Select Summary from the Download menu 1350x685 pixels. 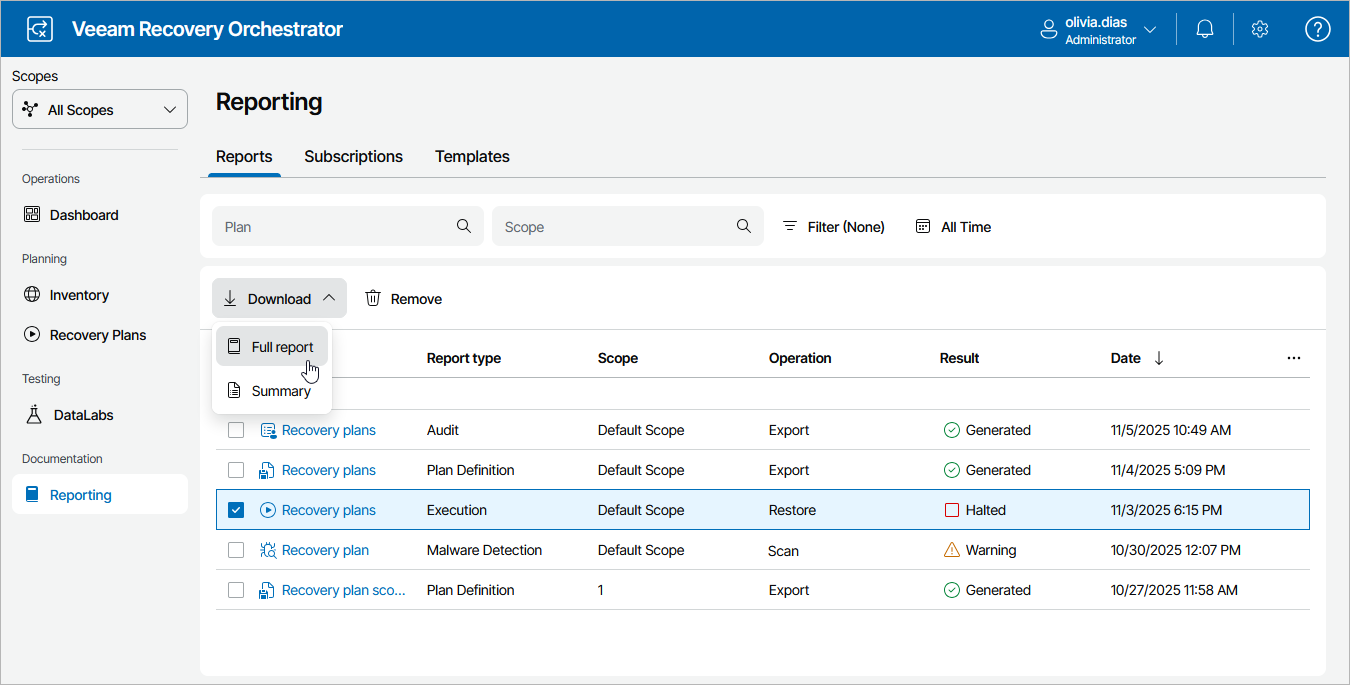pos(280,391)
